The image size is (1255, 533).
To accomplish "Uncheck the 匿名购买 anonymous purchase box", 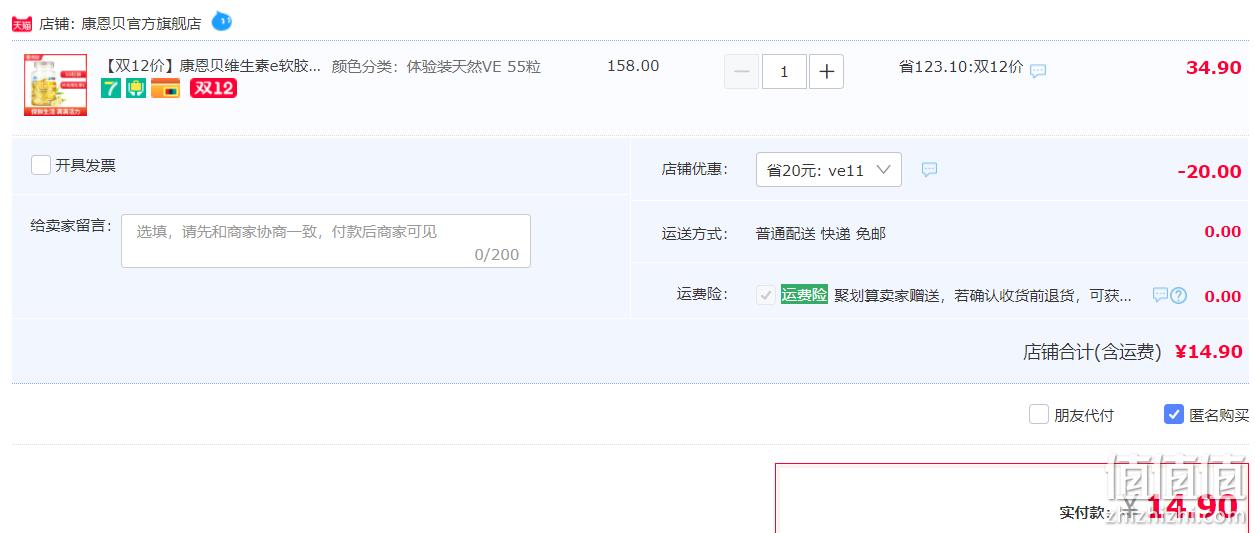I will (x=1174, y=414).
